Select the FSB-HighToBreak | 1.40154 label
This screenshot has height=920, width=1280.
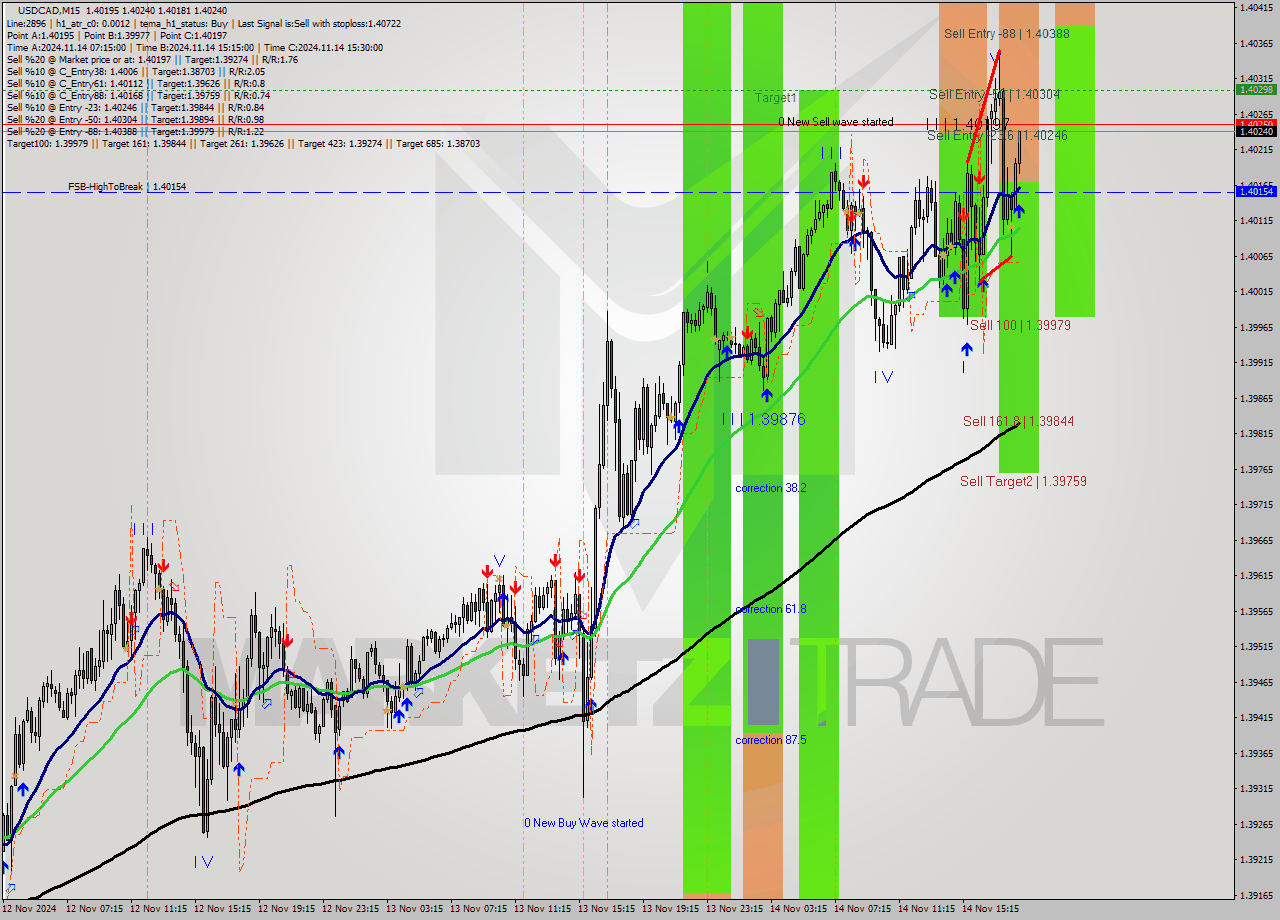127,187
